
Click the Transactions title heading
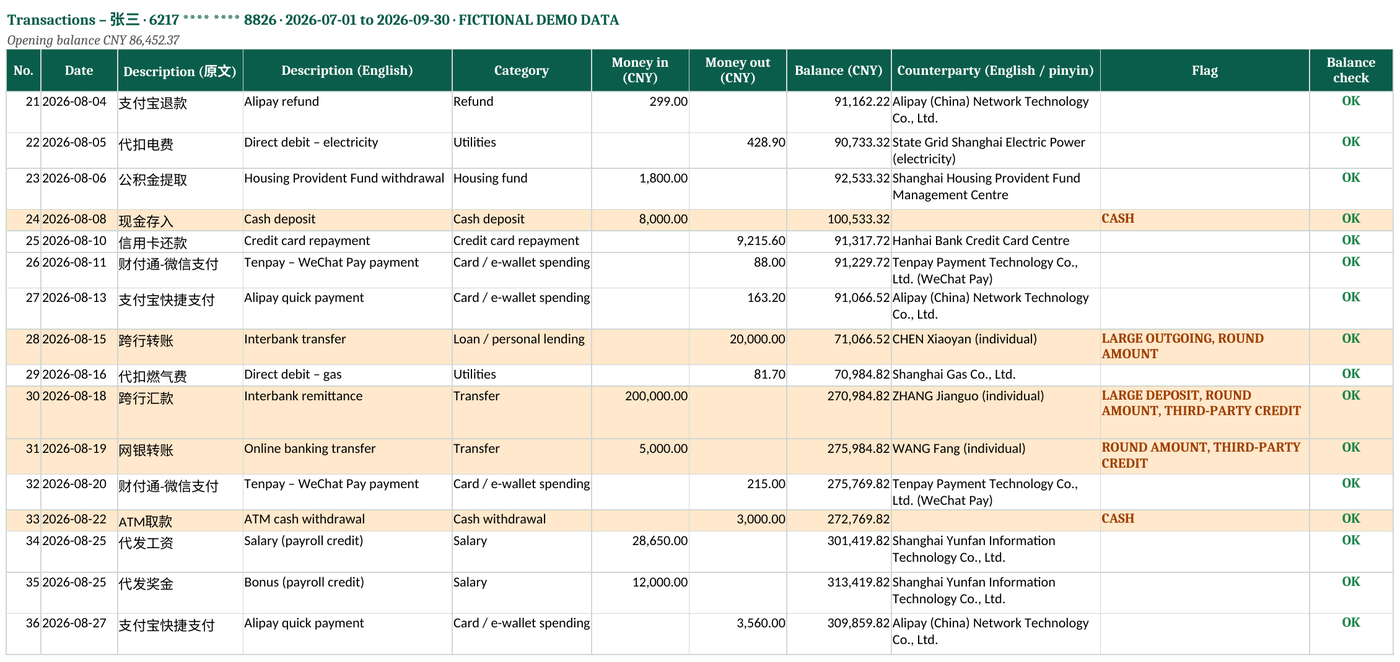point(313,19)
